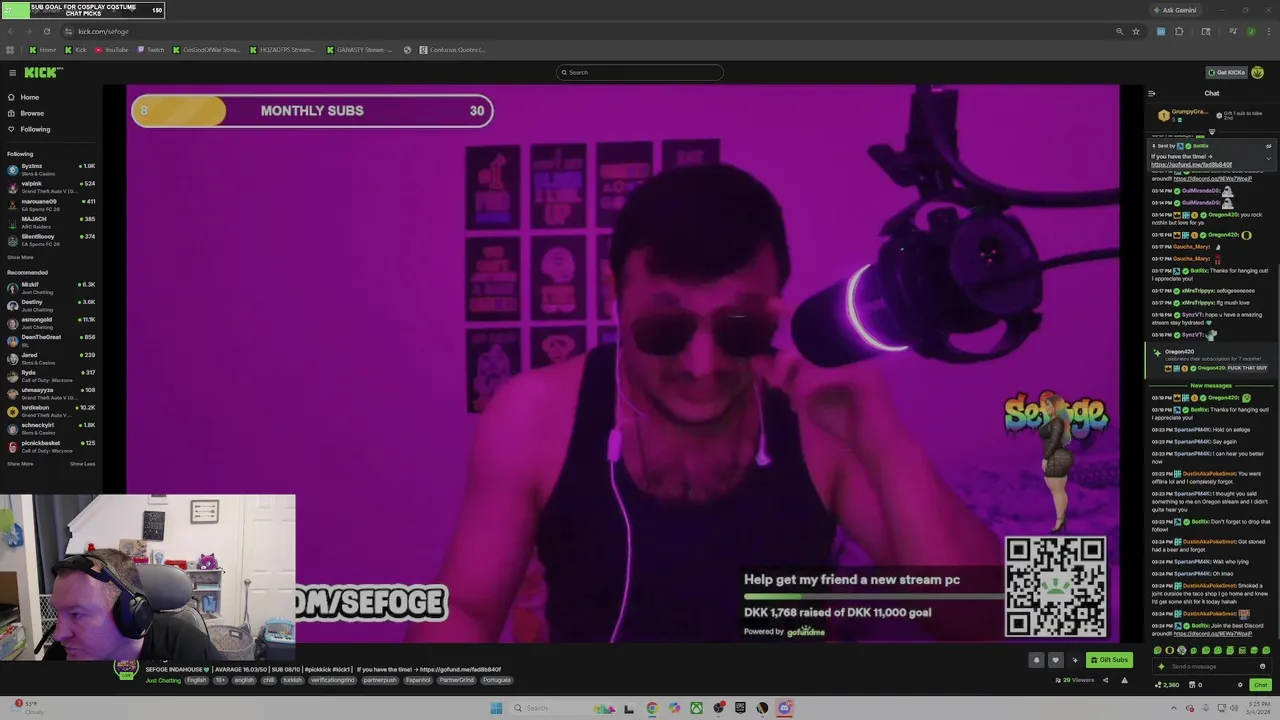Screen dimensions: 1280x720
Task: Click the sparkle button beside Gift Subs
Action: click(x=1075, y=660)
